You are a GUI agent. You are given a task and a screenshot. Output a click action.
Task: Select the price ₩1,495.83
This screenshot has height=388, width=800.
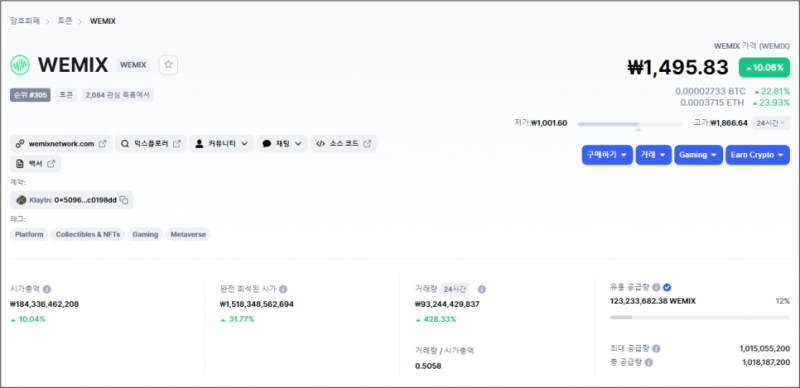(x=678, y=67)
